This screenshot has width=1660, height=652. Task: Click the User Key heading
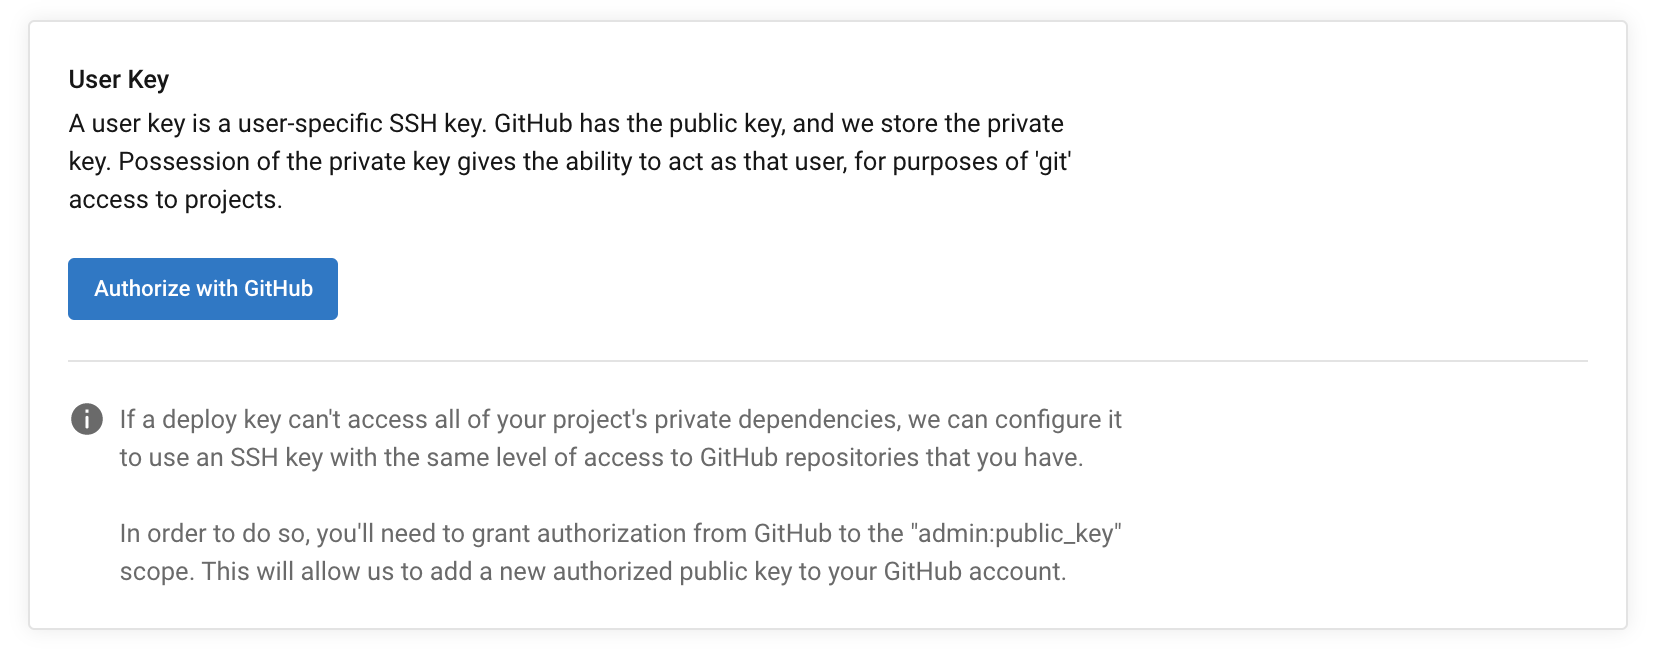coord(118,79)
